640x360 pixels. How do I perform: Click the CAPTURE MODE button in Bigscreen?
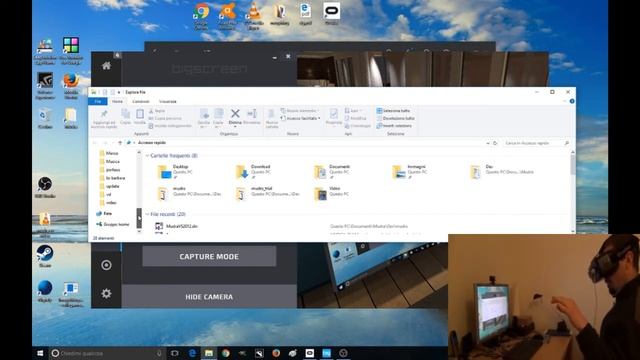209,256
